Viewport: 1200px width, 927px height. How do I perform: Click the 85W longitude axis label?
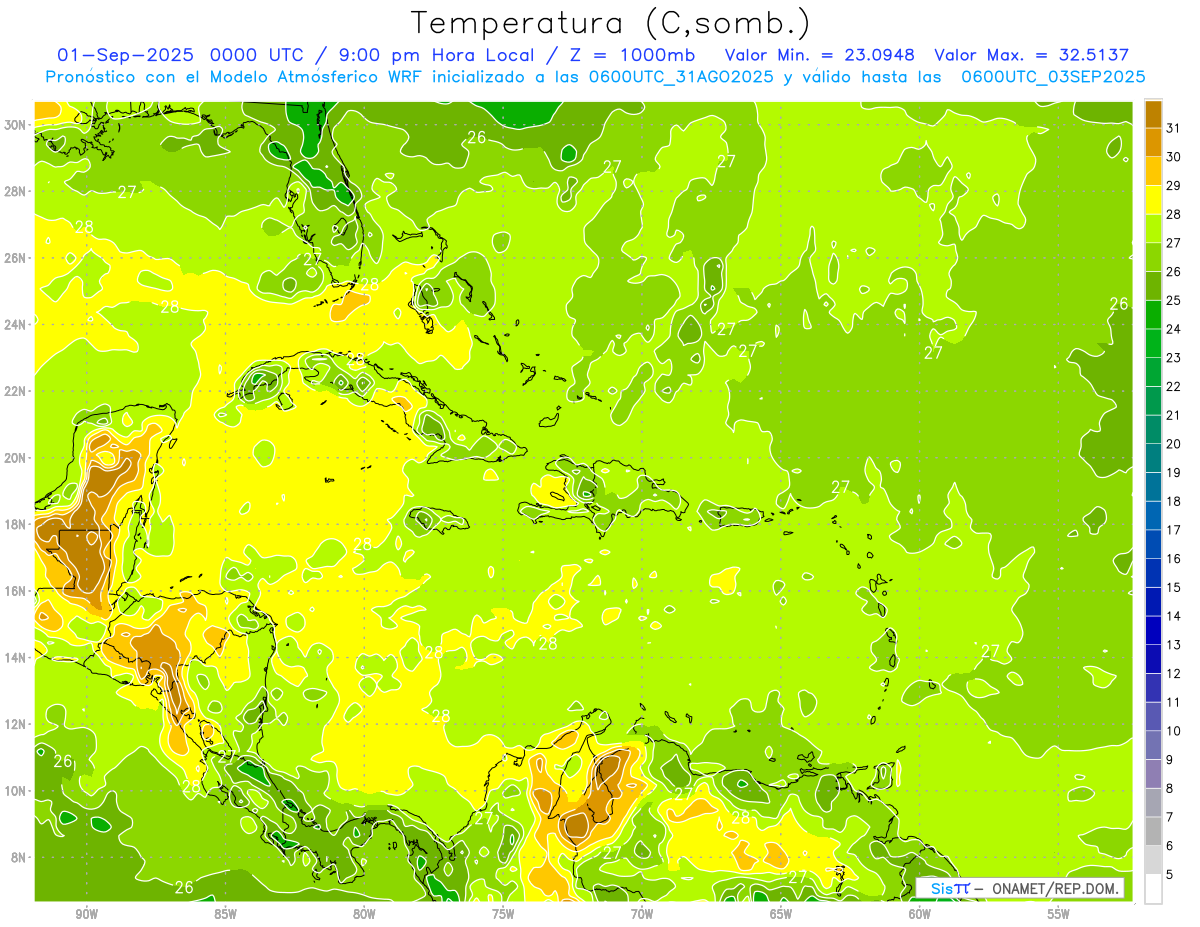point(225,914)
